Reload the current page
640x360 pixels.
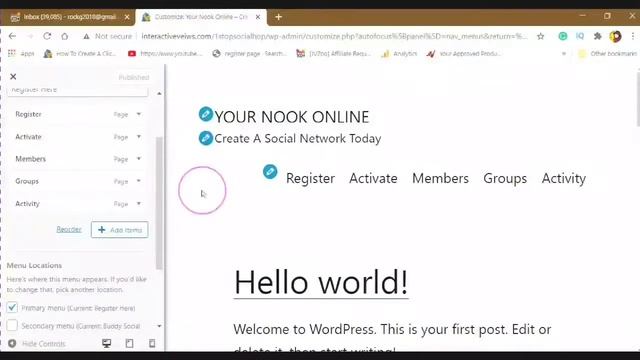tap(47, 36)
